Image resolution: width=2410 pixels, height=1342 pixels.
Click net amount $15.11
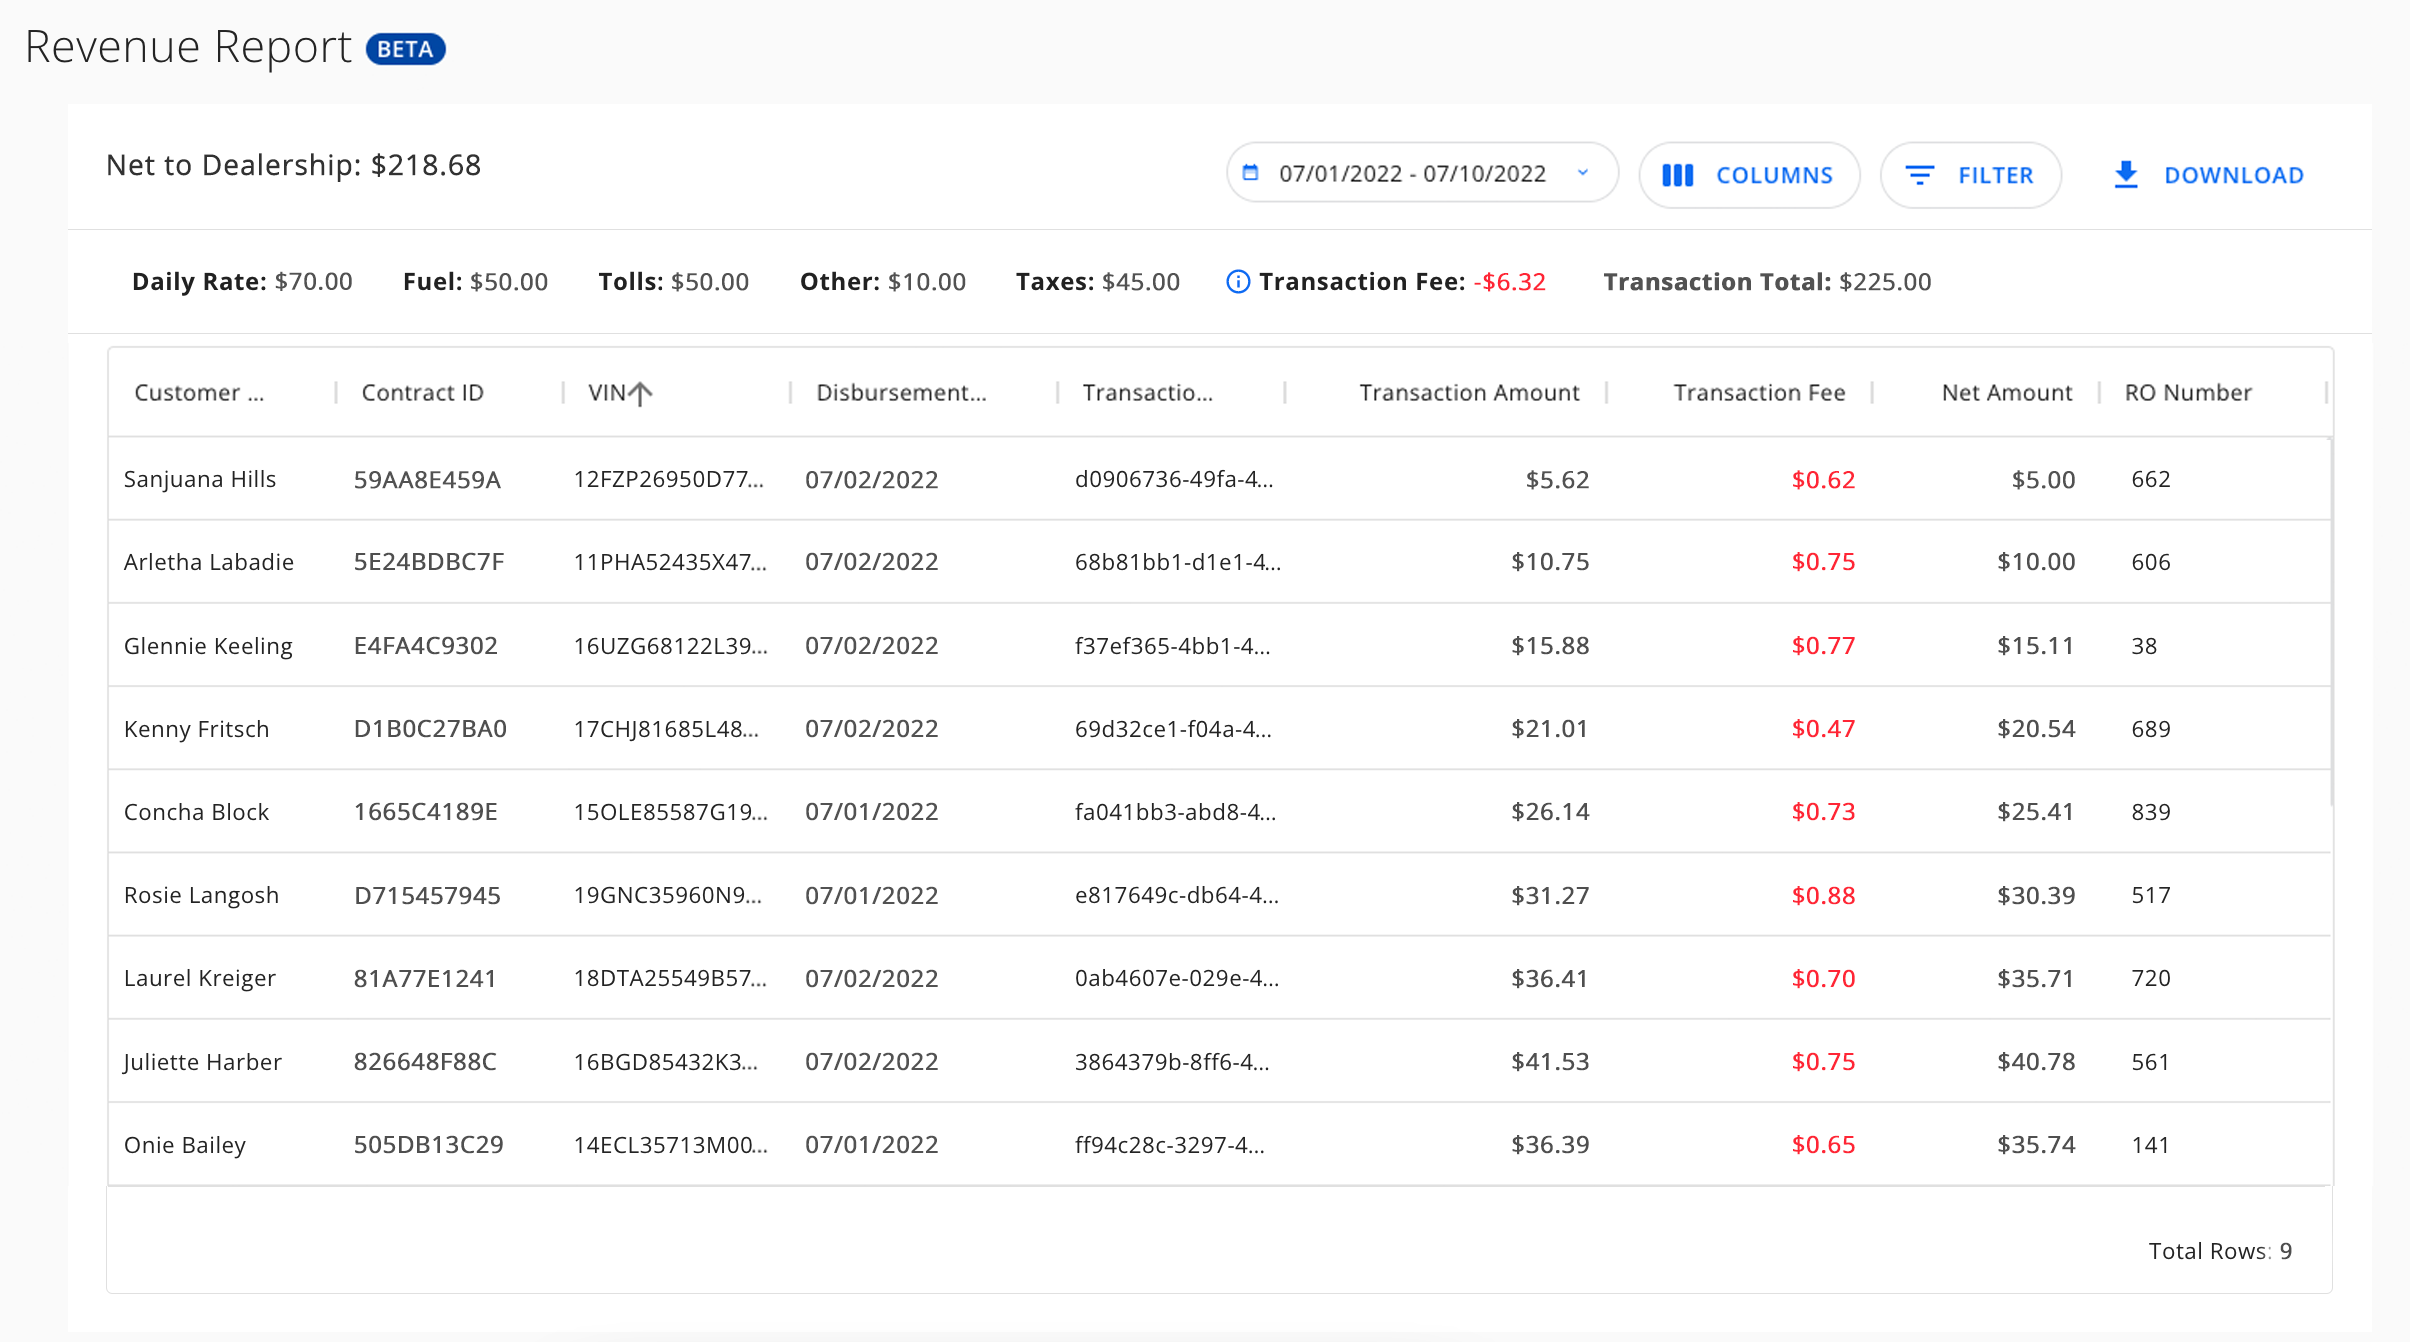click(x=2035, y=646)
